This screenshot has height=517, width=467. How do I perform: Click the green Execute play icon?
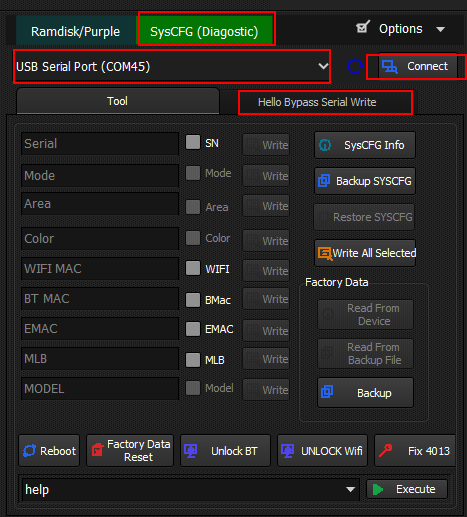377,489
